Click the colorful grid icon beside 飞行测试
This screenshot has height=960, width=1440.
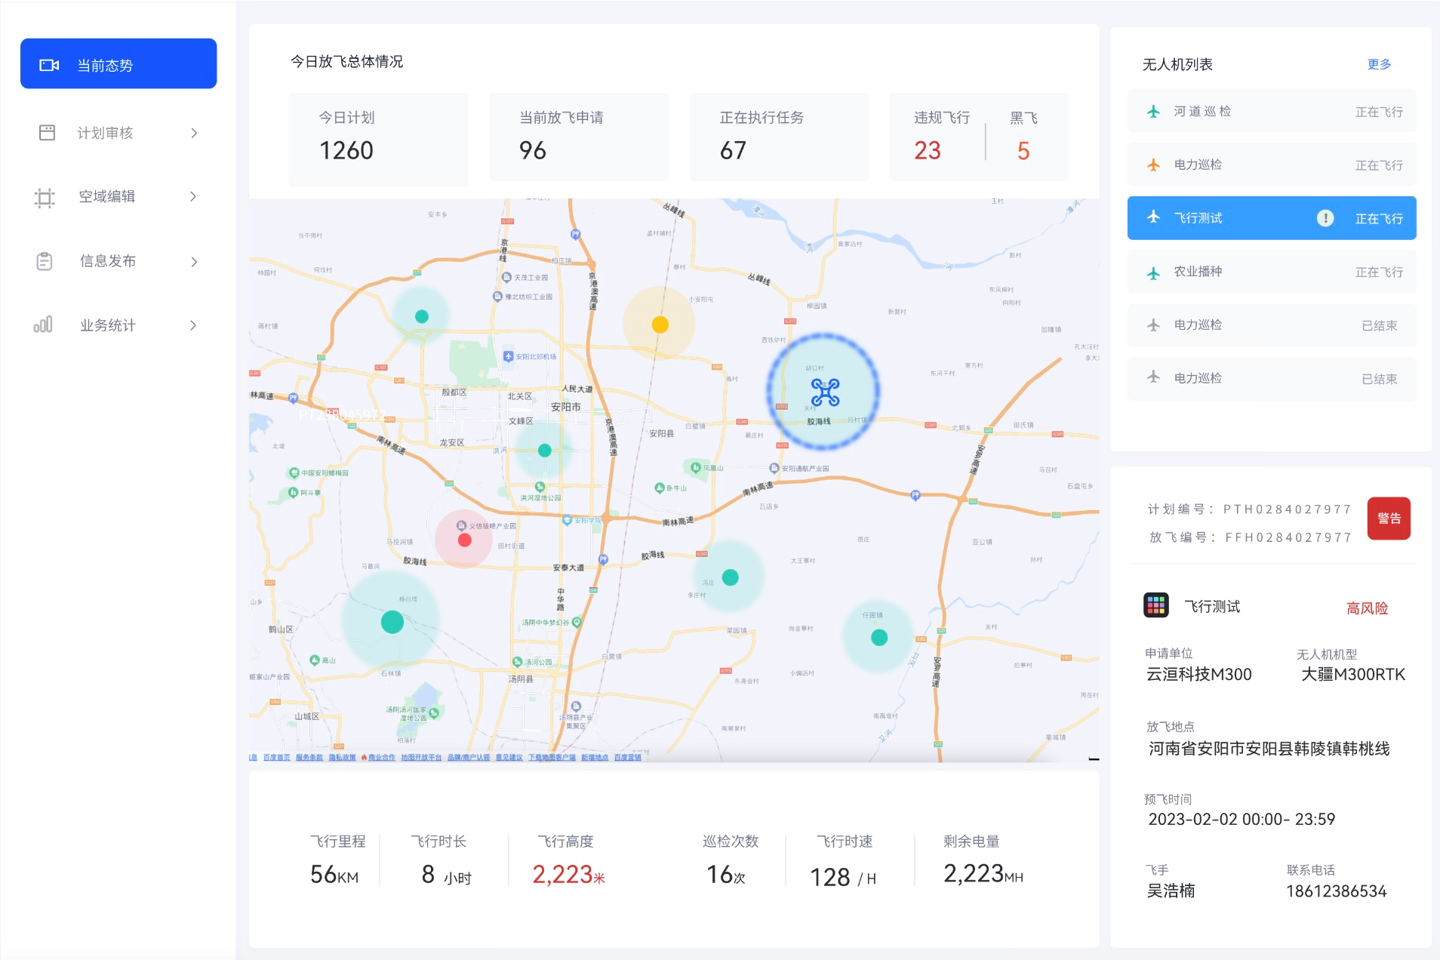[x=1156, y=605]
